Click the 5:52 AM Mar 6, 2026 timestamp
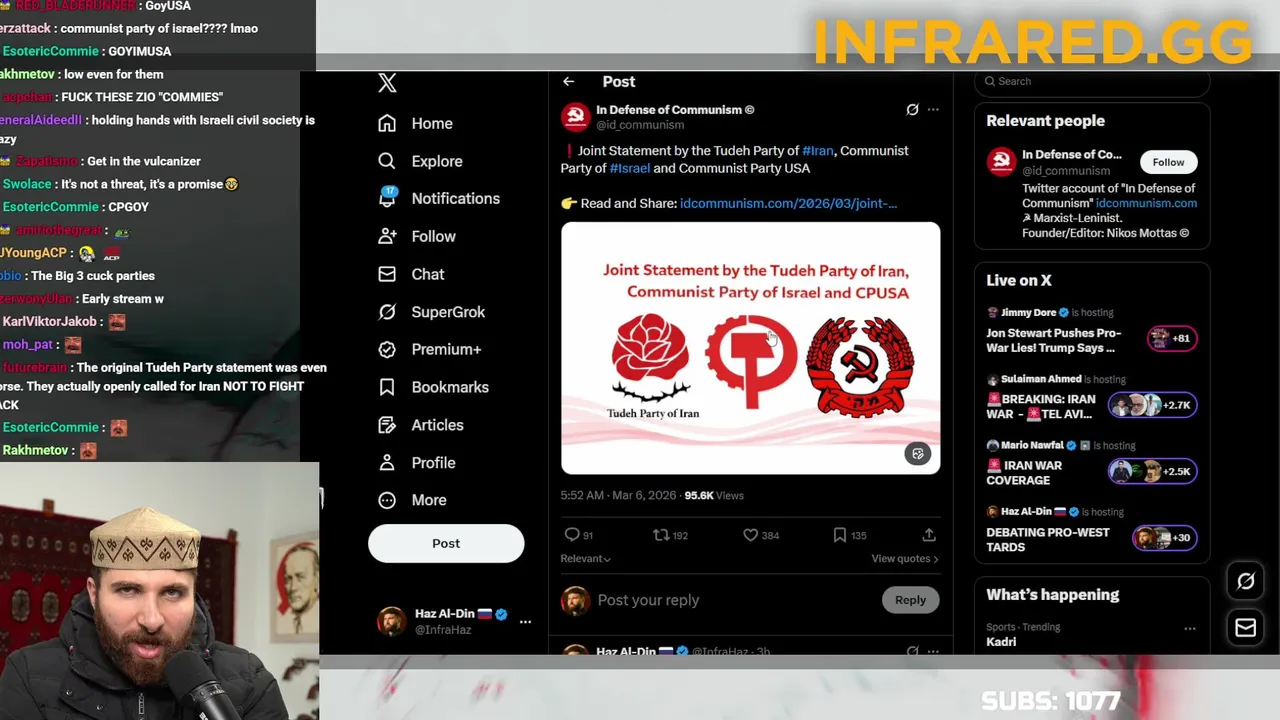1280x720 pixels. point(618,496)
